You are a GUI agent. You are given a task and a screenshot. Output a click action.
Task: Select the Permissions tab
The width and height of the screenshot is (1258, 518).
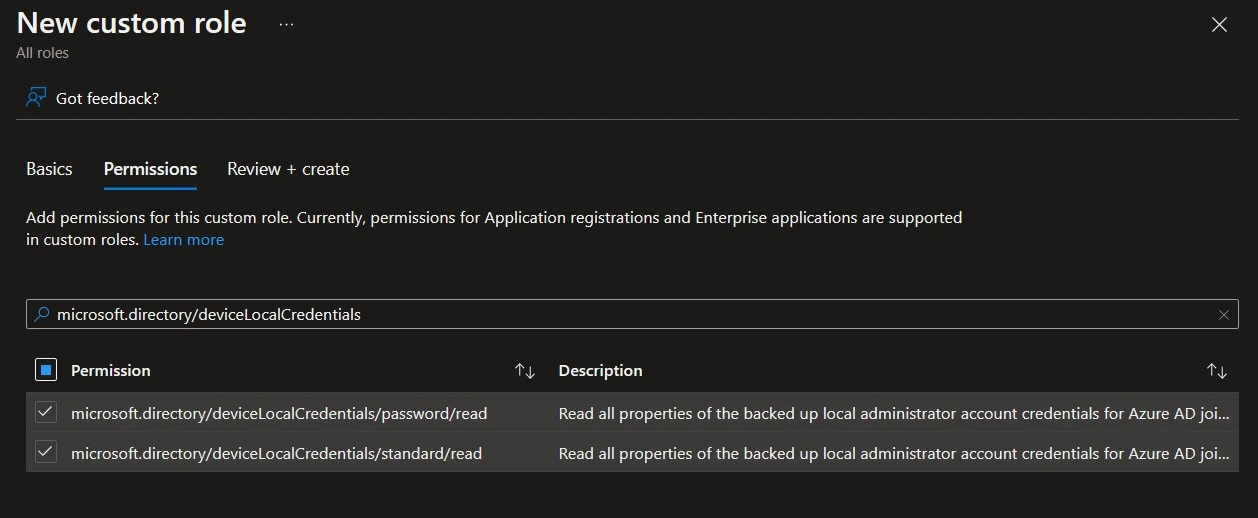pyautogui.click(x=150, y=169)
